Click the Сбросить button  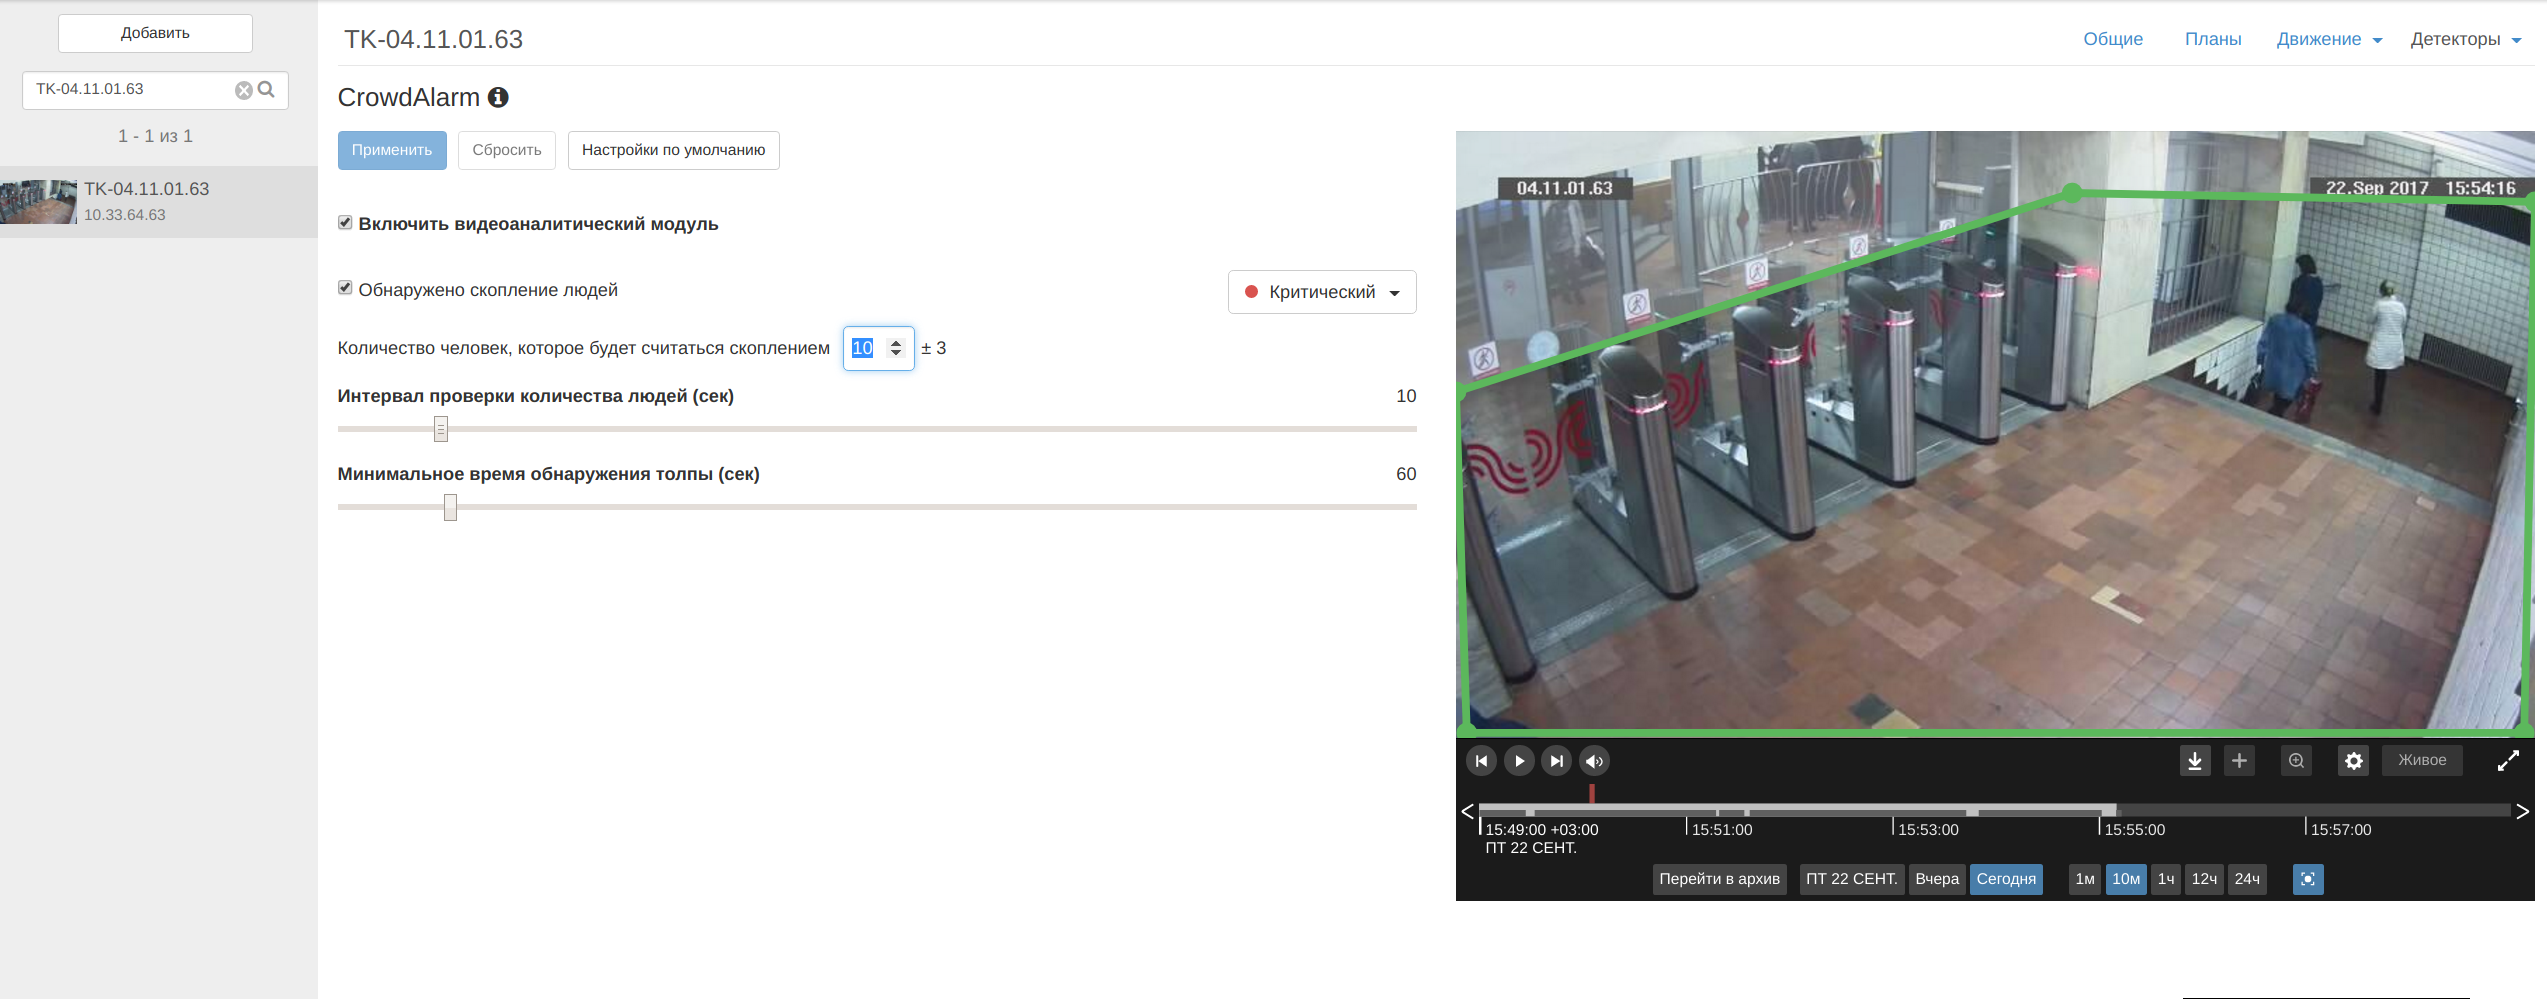click(507, 150)
